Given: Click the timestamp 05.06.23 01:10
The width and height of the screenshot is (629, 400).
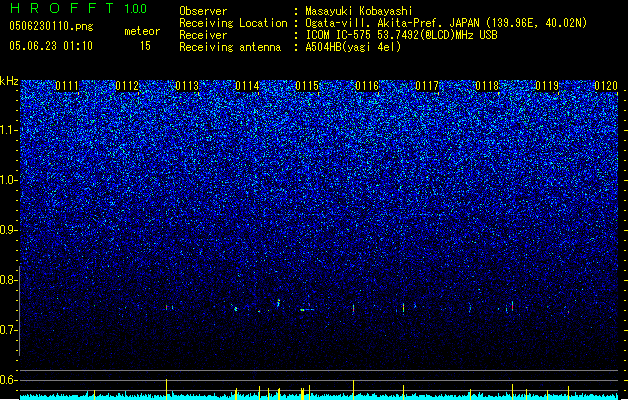Looking at the screenshot, I should click(51, 46).
